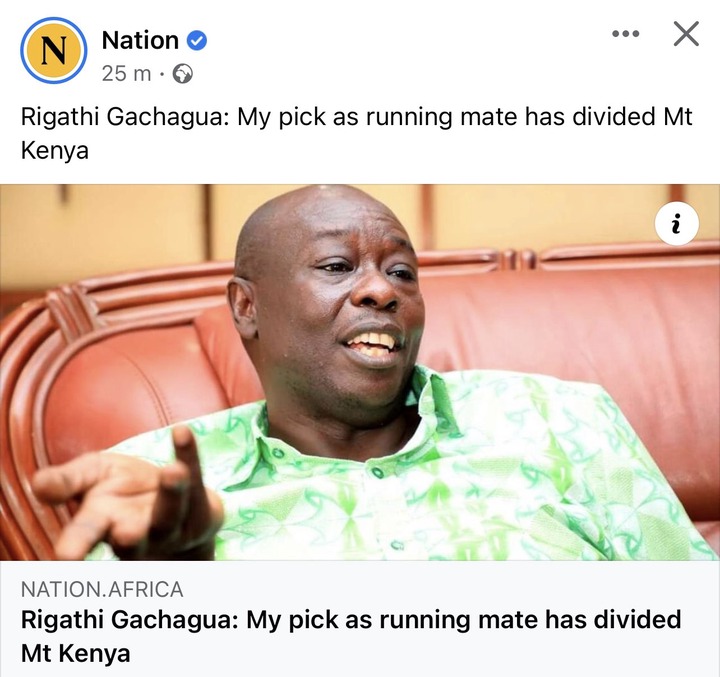Click the globe public audience icon
Screen dimensions: 720x677
click(x=182, y=73)
